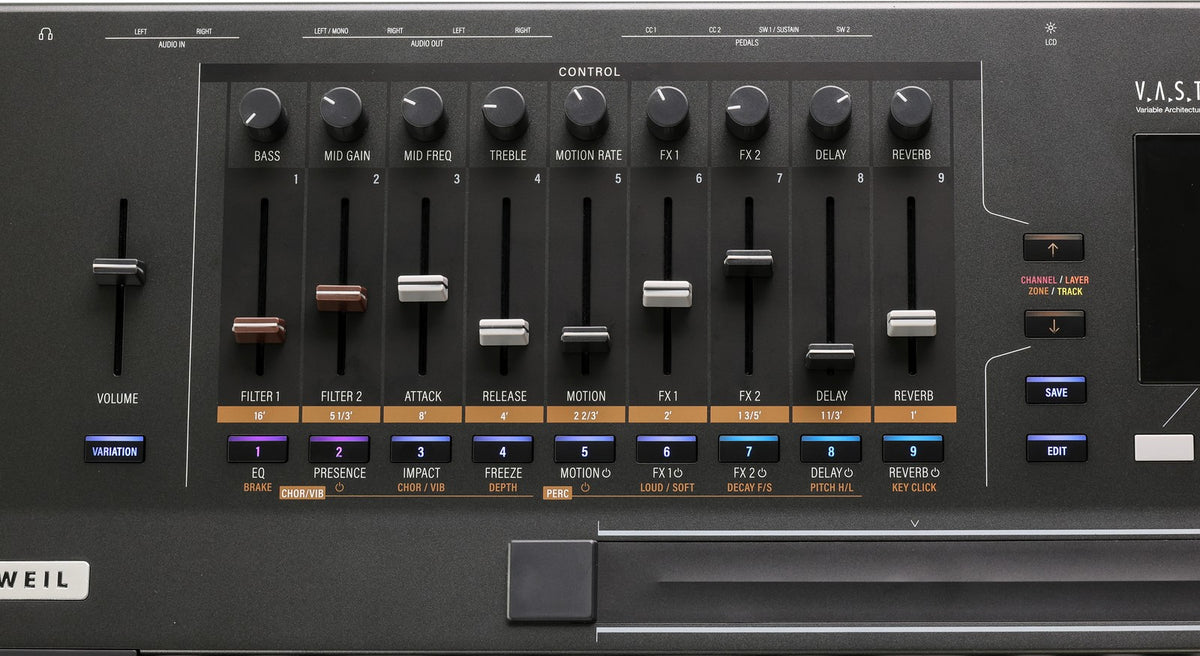Click the TREBLE knob
Viewport: 1200px width, 656px height.
(505, 112)
